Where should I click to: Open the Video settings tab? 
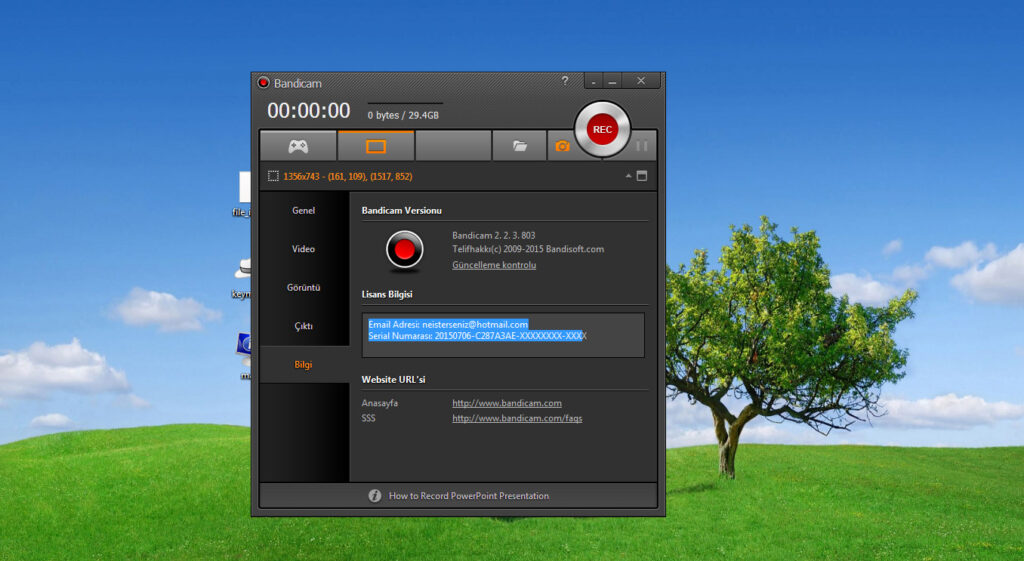[304, 249]
